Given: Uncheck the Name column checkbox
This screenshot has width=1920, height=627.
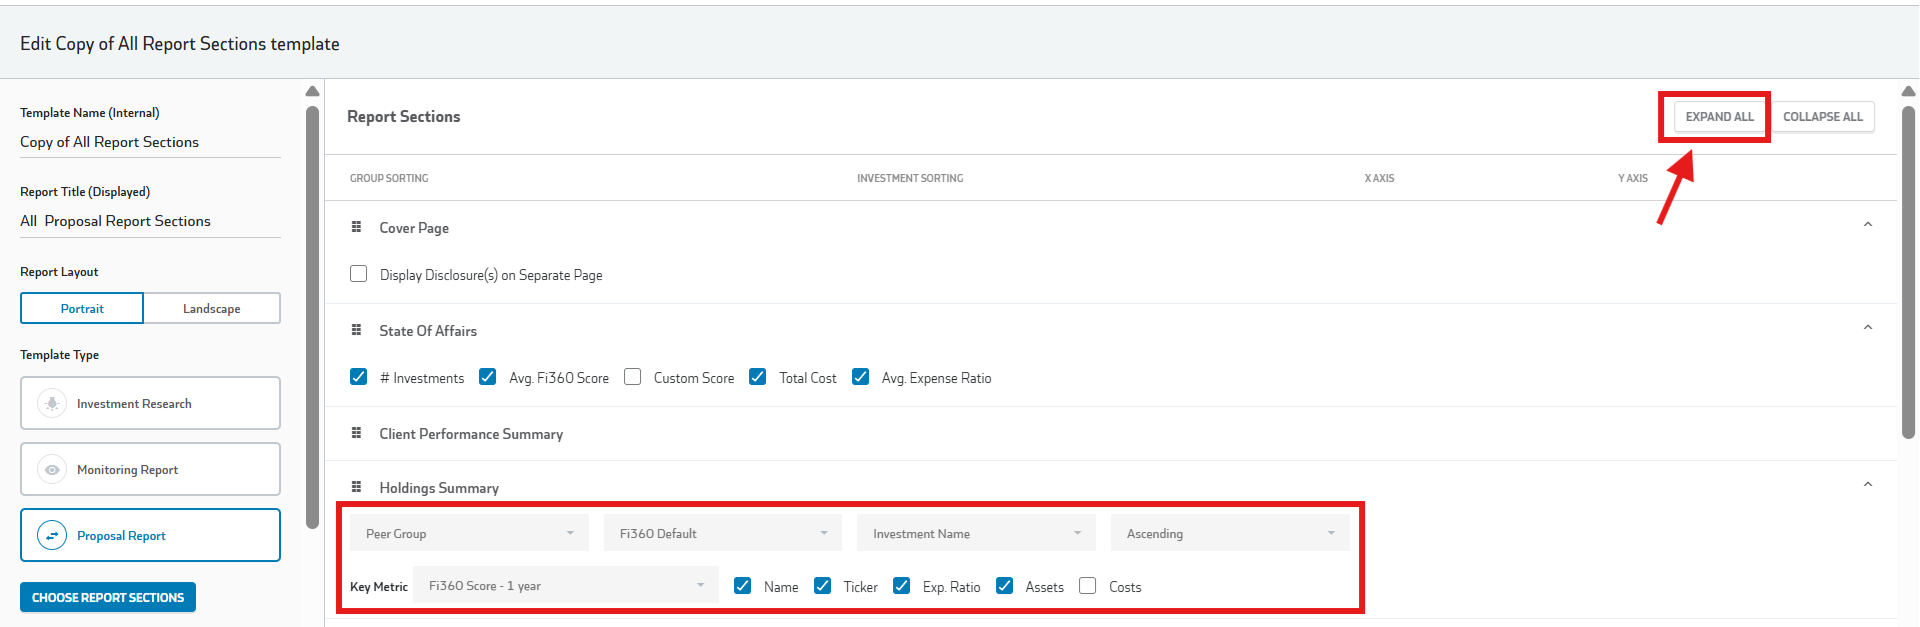Looking at the screenshot, I should pyautogui.click(x=743, y=586).
